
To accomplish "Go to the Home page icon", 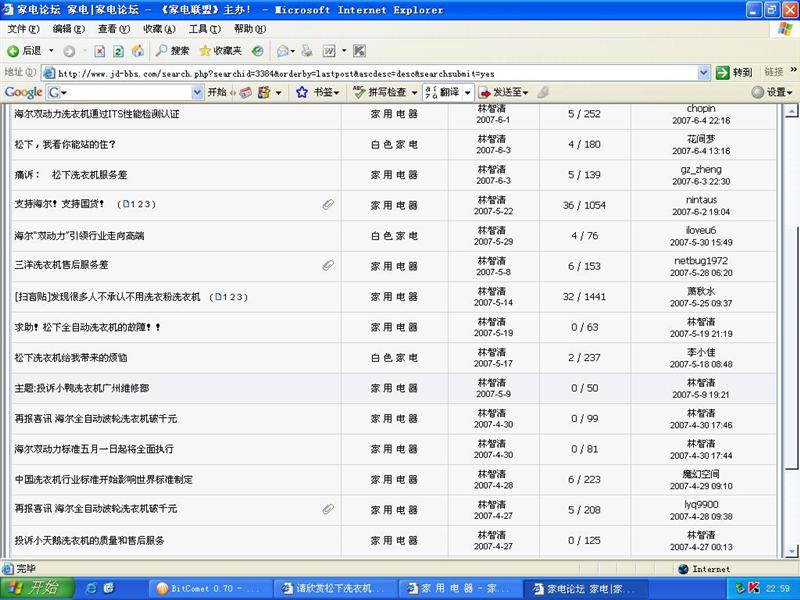I will (x=137, y=51).
